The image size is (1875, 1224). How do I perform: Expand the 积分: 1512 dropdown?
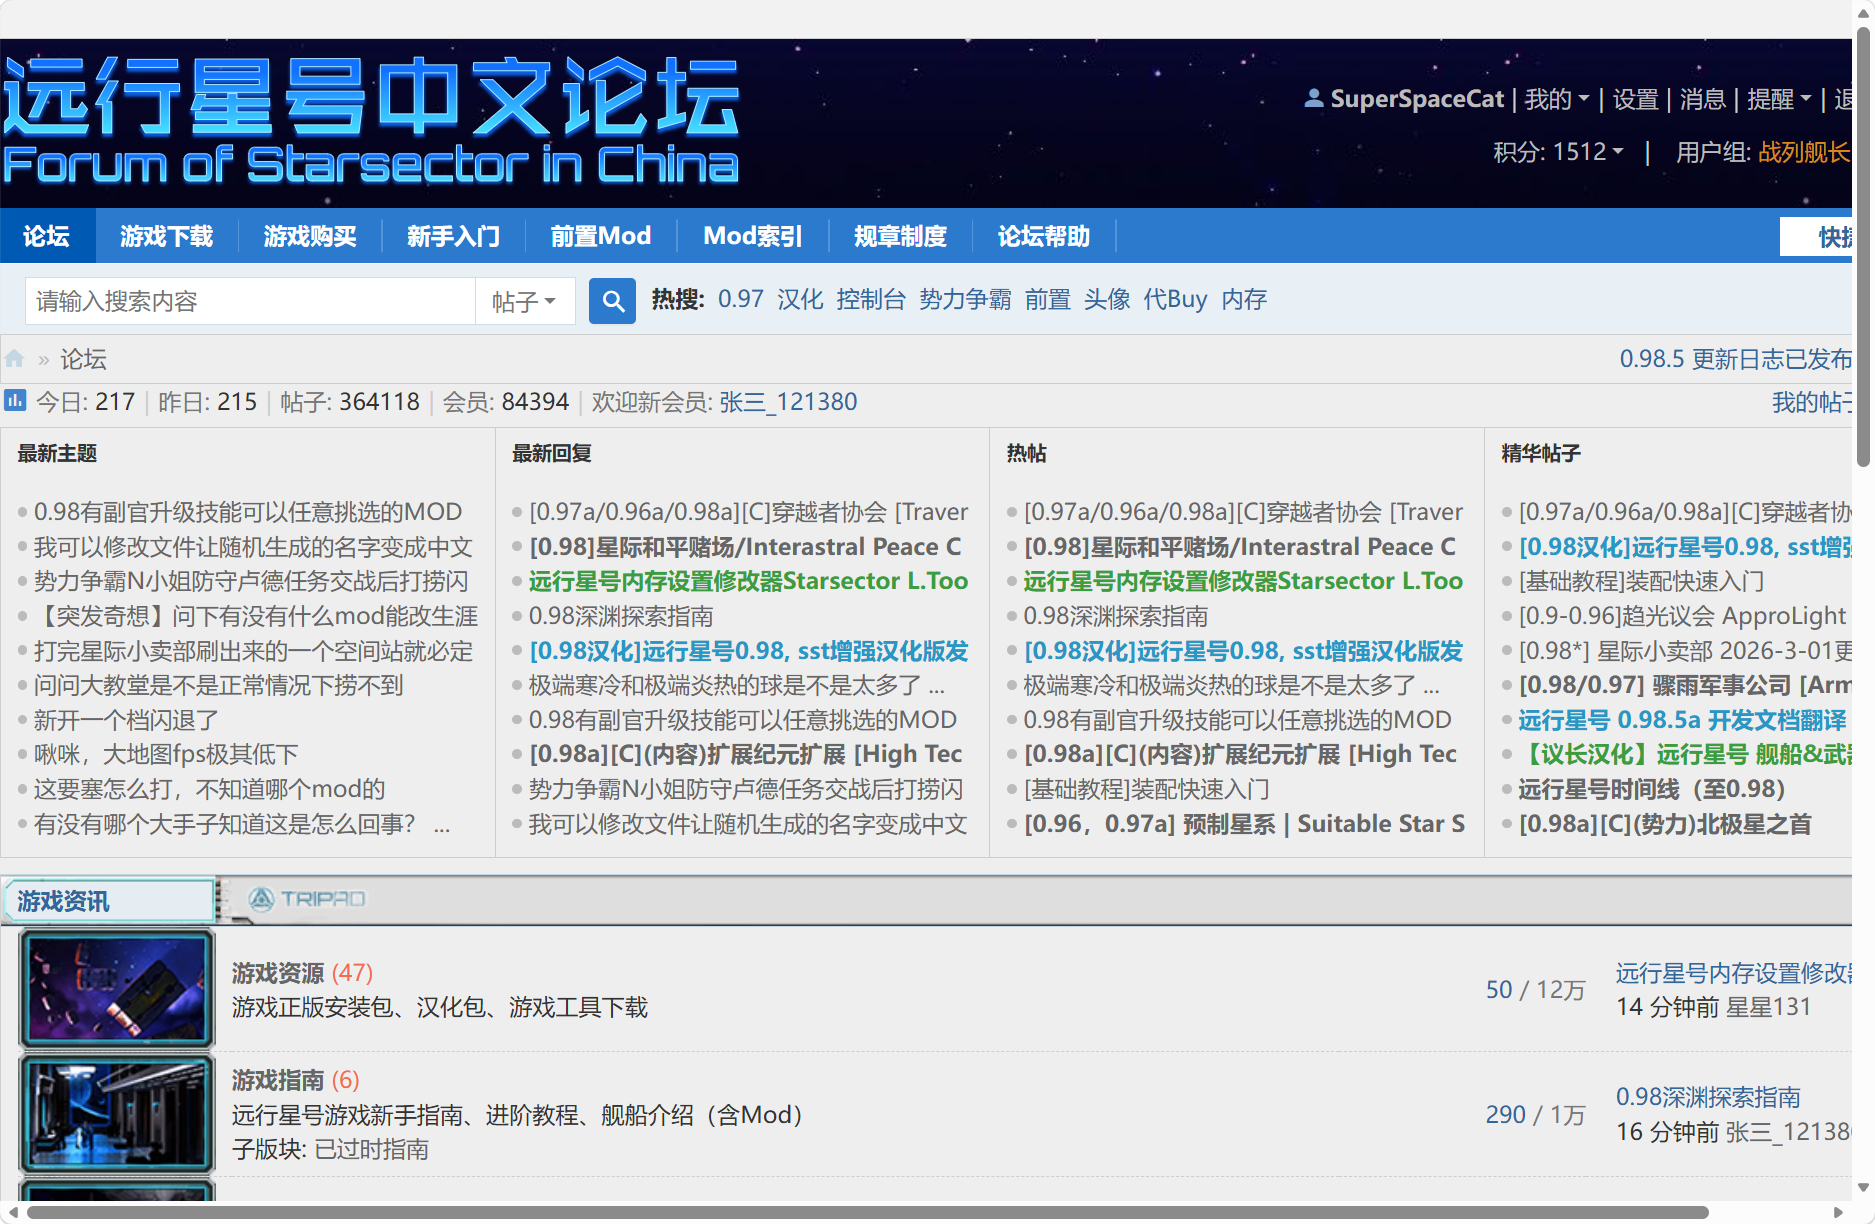click(1557, 152)
